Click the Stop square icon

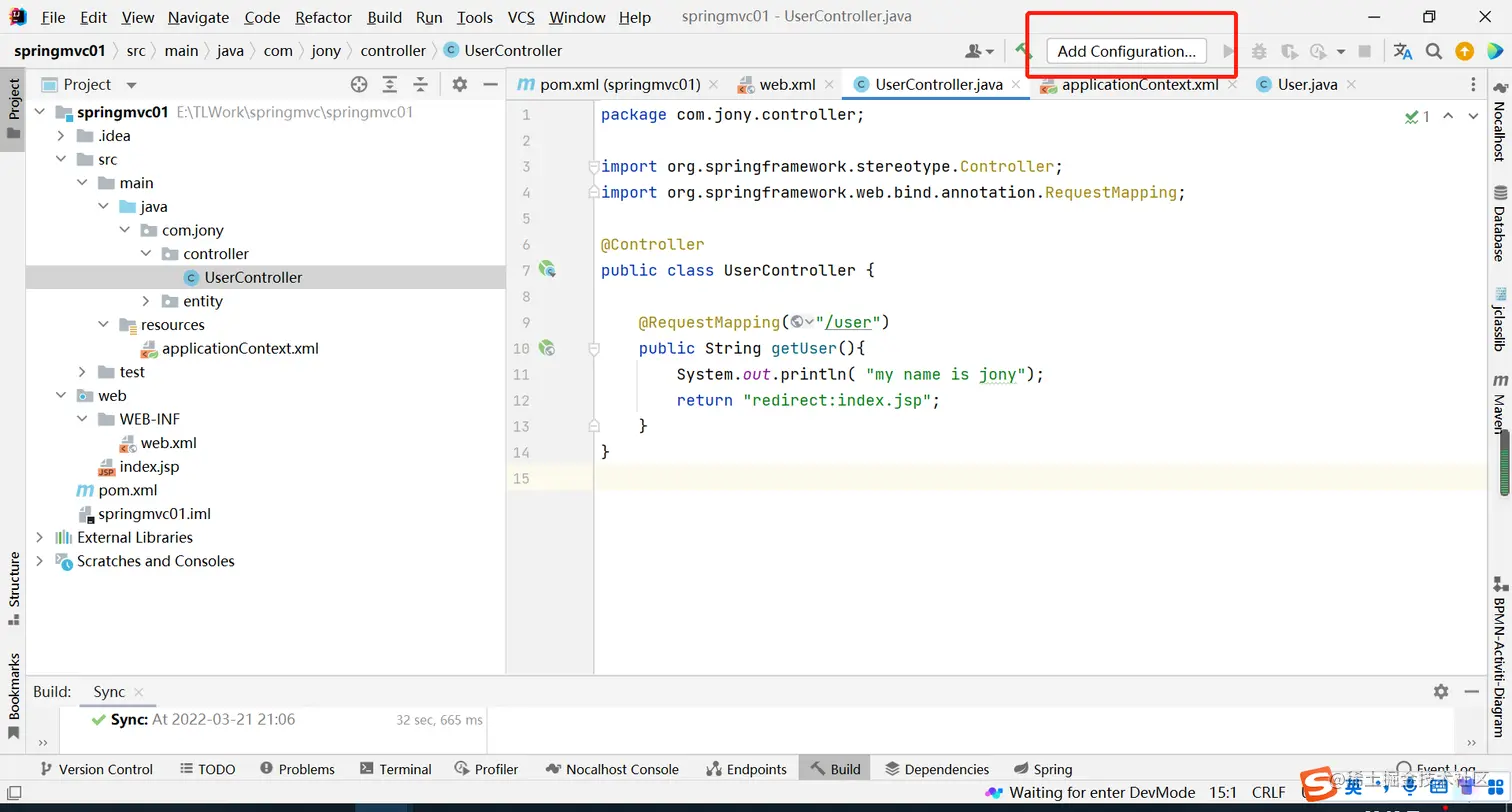coord(1365,51)
